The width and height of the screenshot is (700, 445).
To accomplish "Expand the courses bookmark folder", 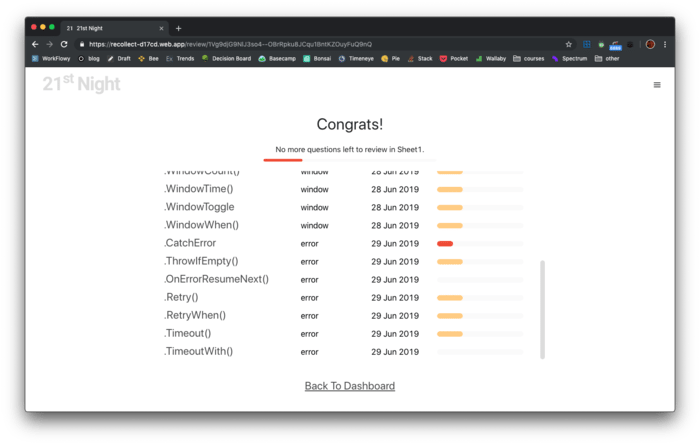I will click(x=528, y=59).
